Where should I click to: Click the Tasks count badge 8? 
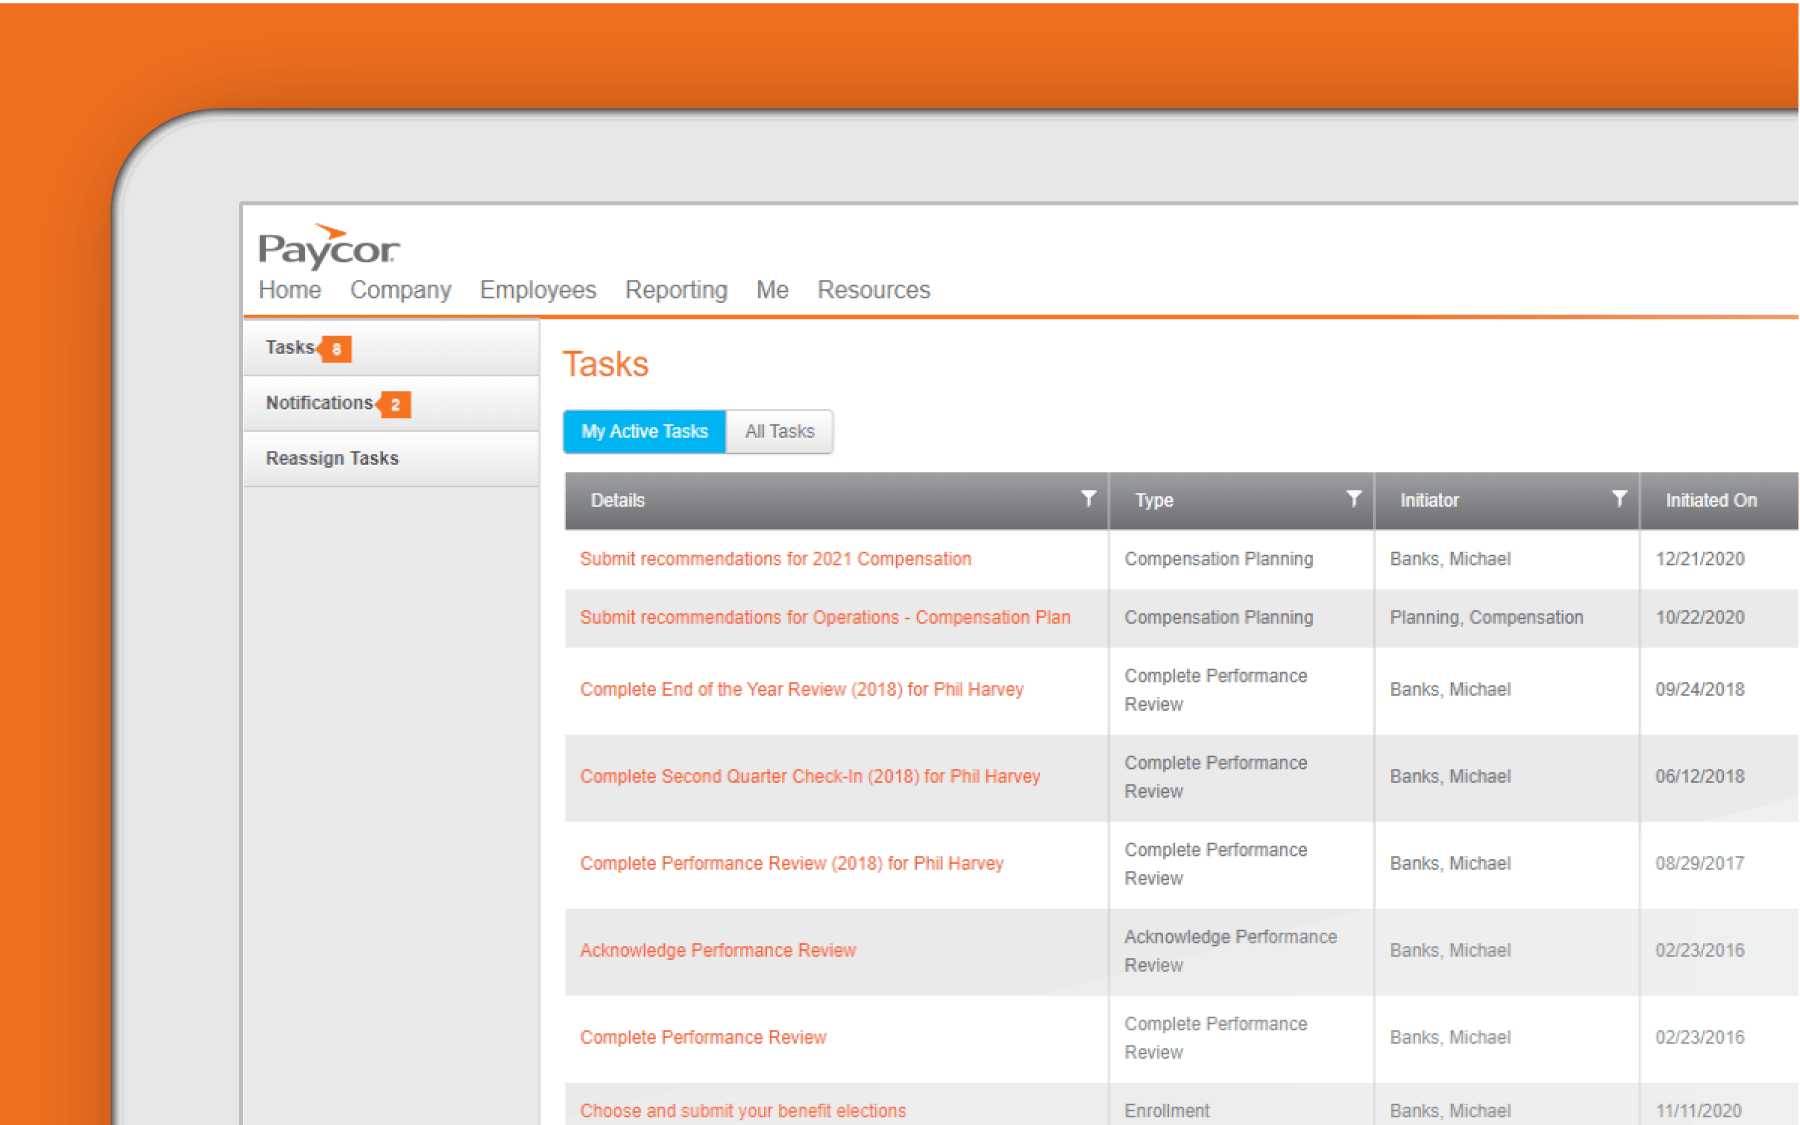click(x=335, y=349)
